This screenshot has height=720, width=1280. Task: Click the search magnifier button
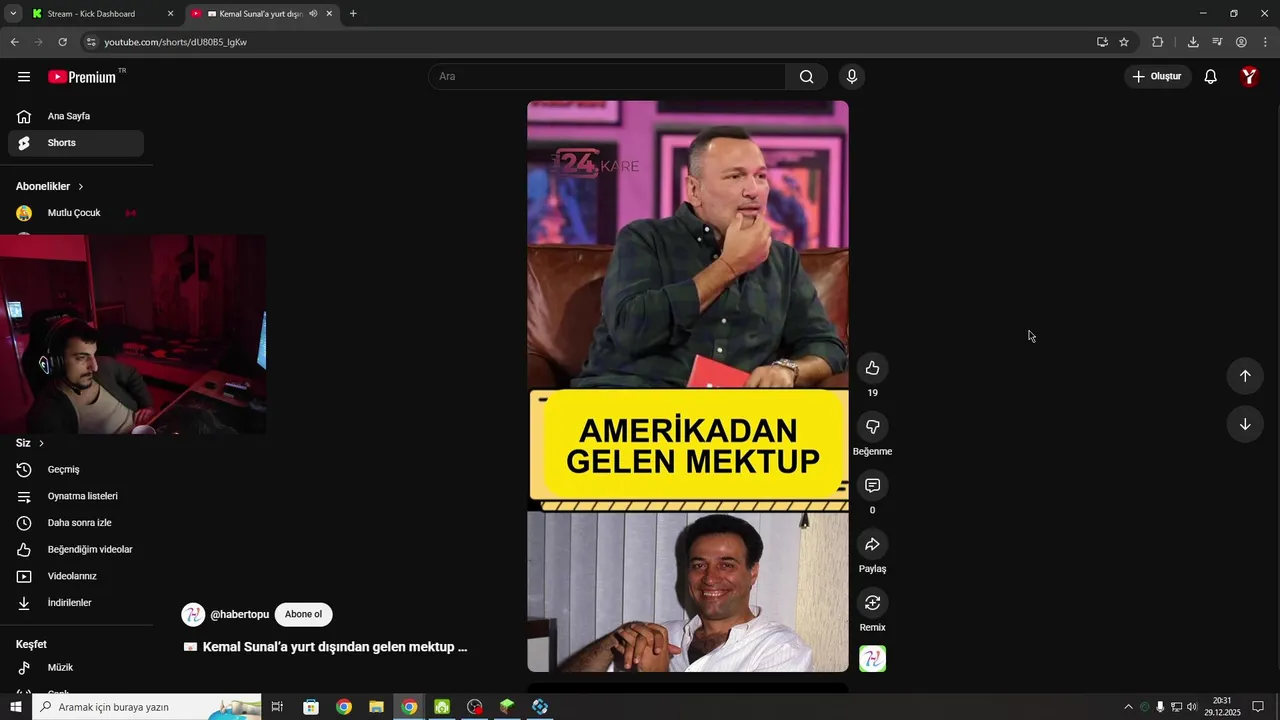click(806, 77)
